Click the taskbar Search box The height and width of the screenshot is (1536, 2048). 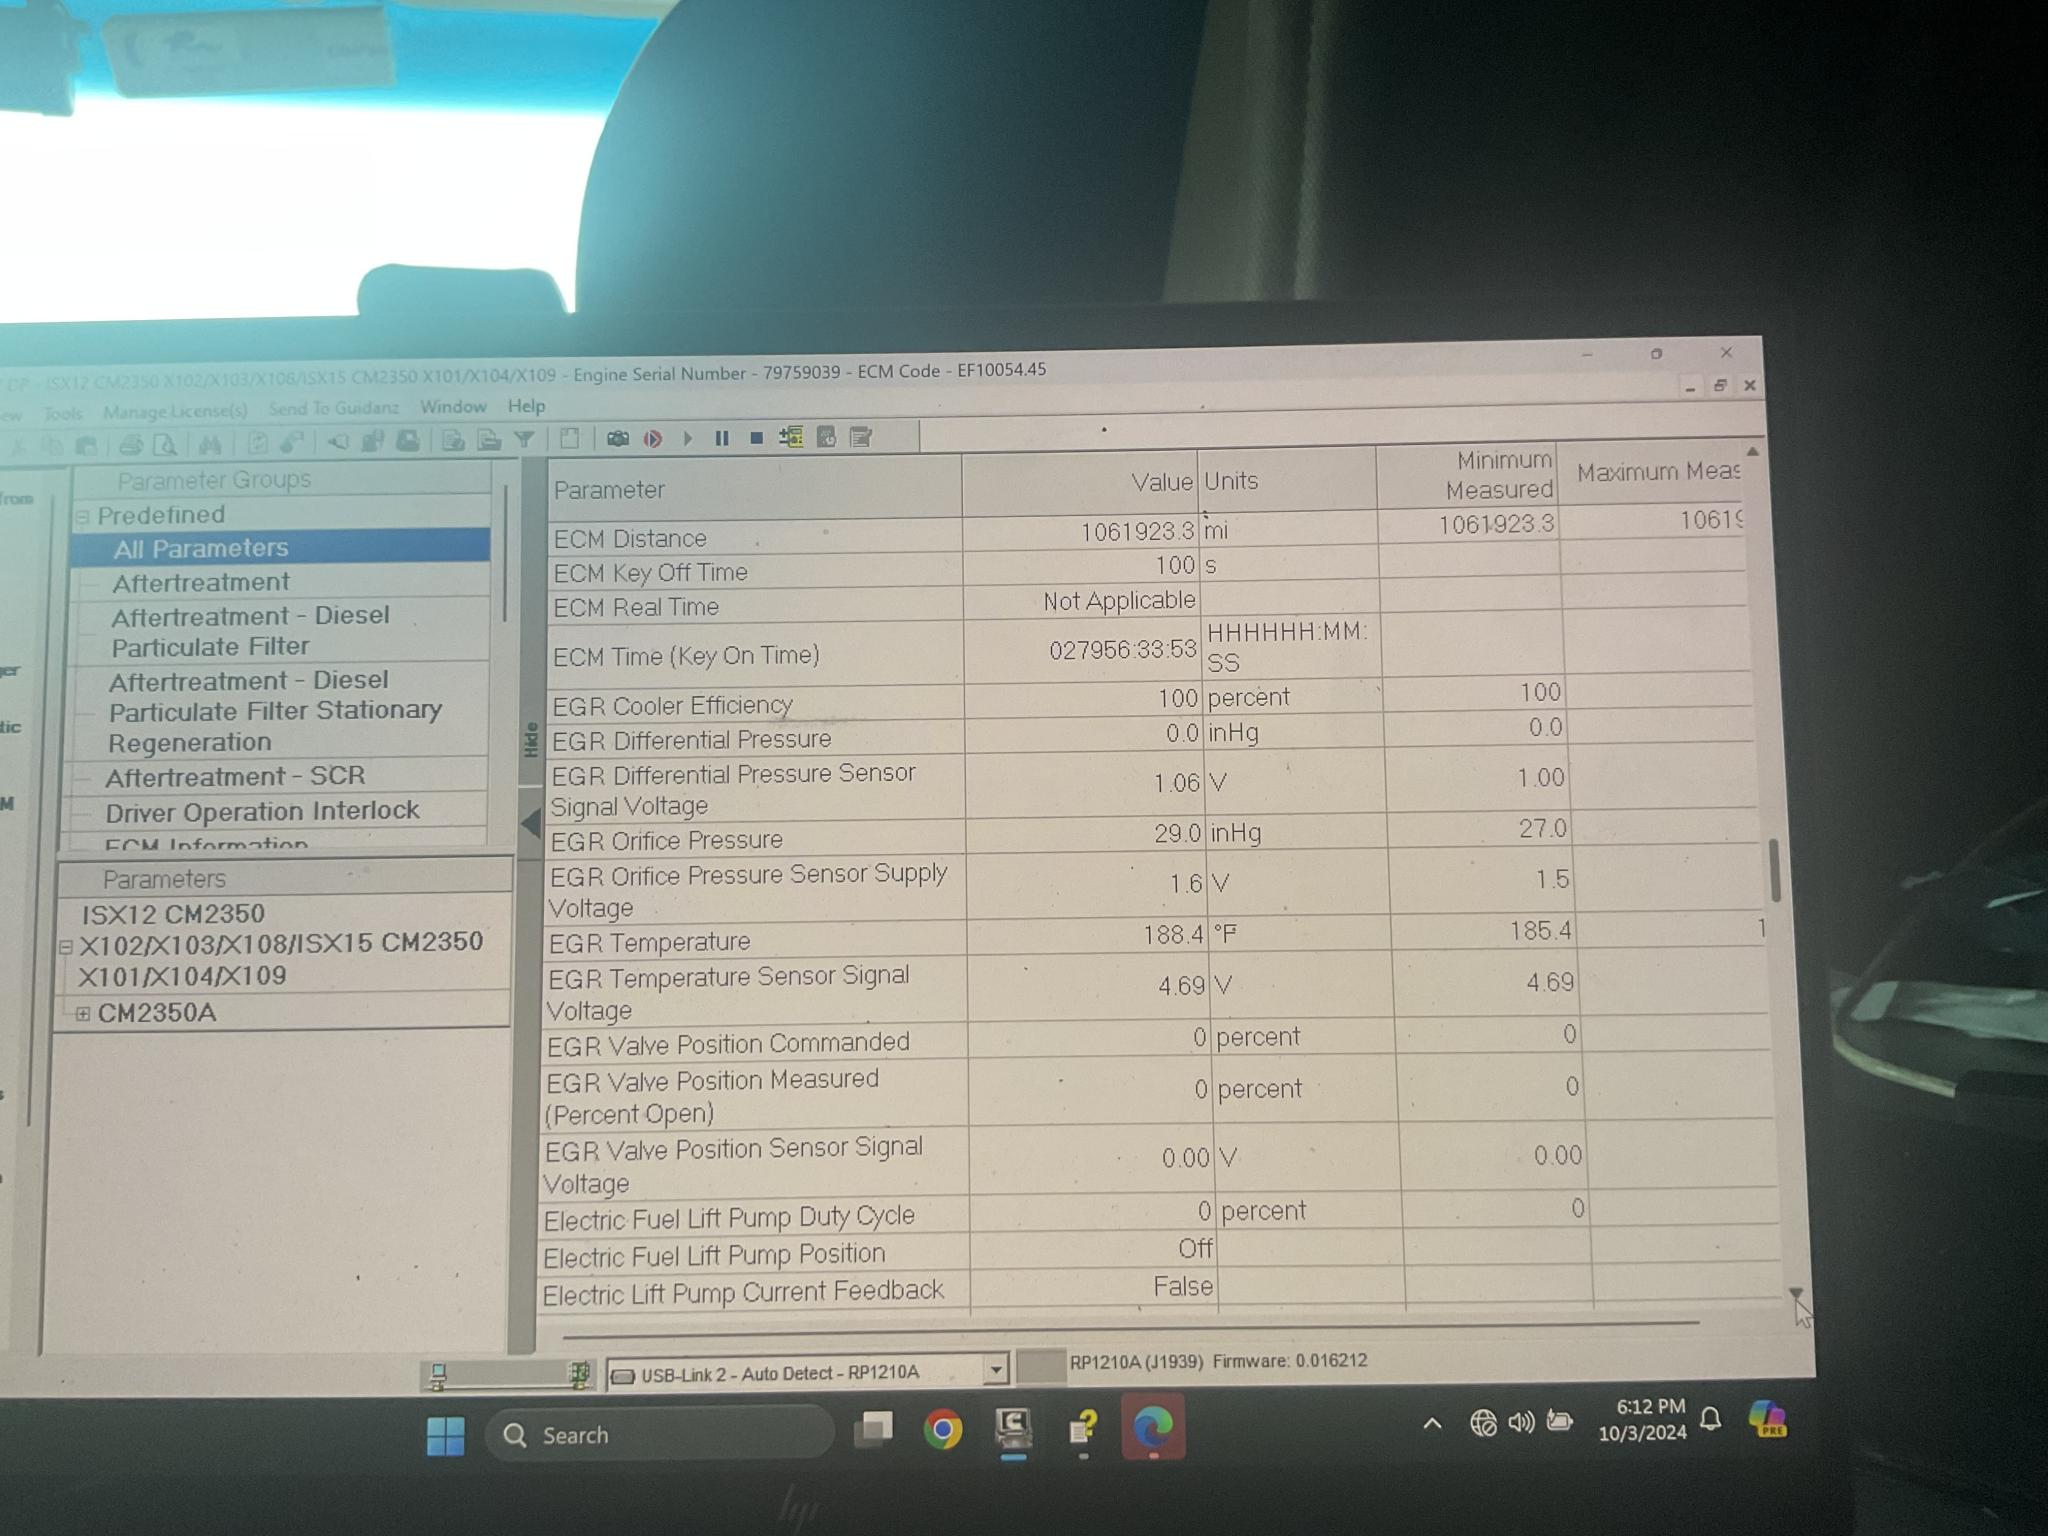coord(660,1435)
